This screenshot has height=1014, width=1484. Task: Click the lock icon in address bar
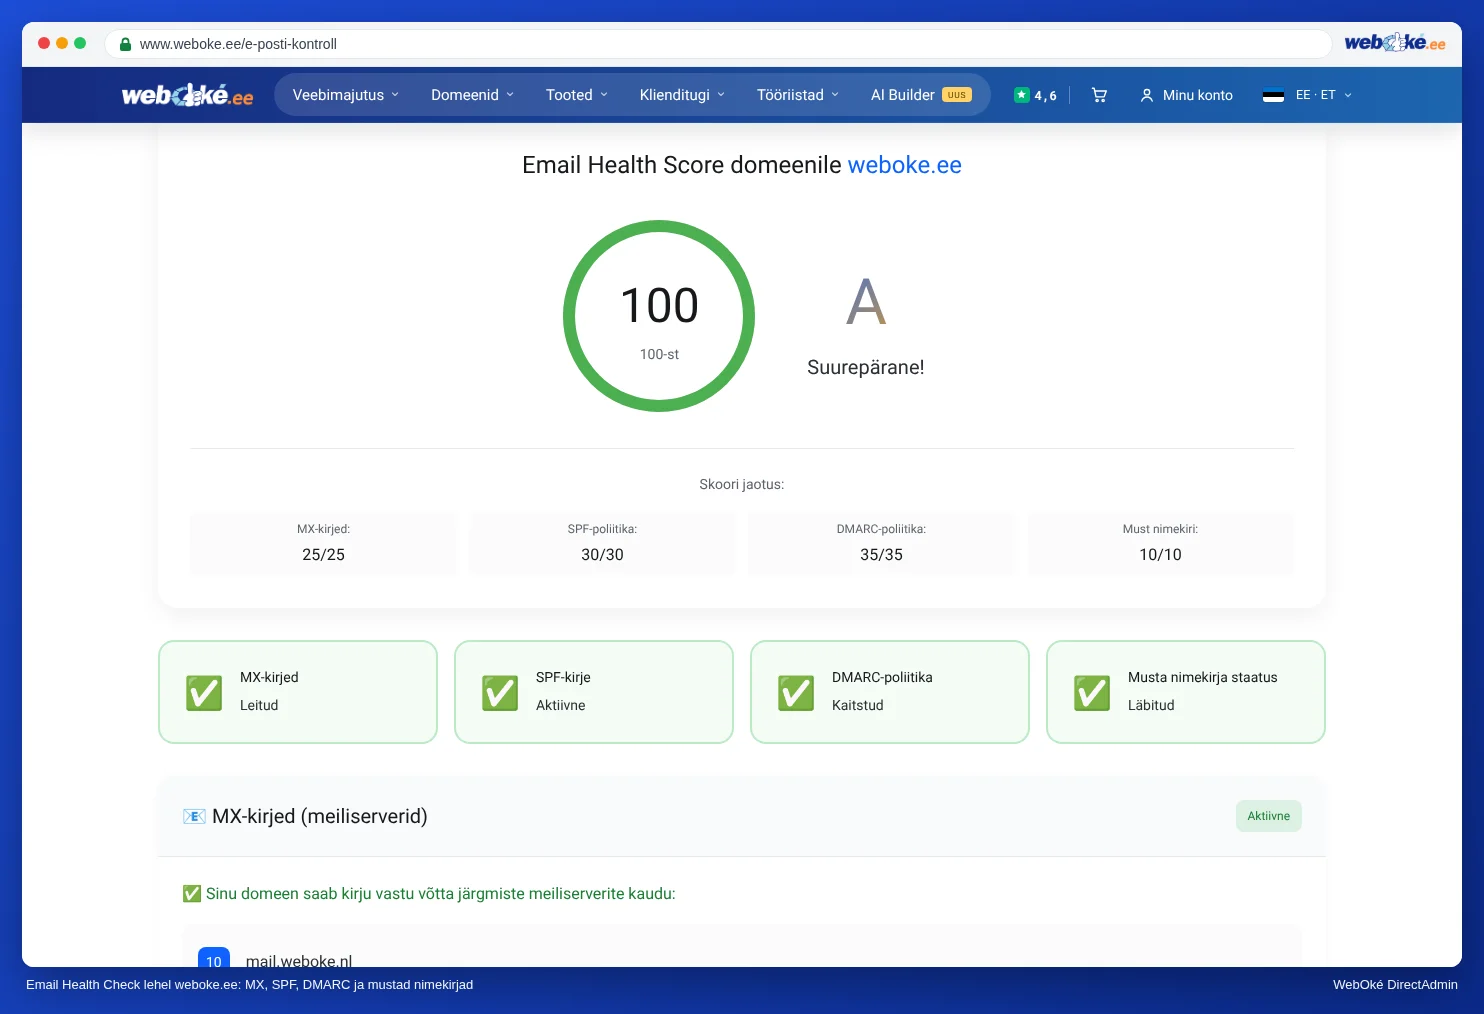pyautogui.click(x=125, y=44)
